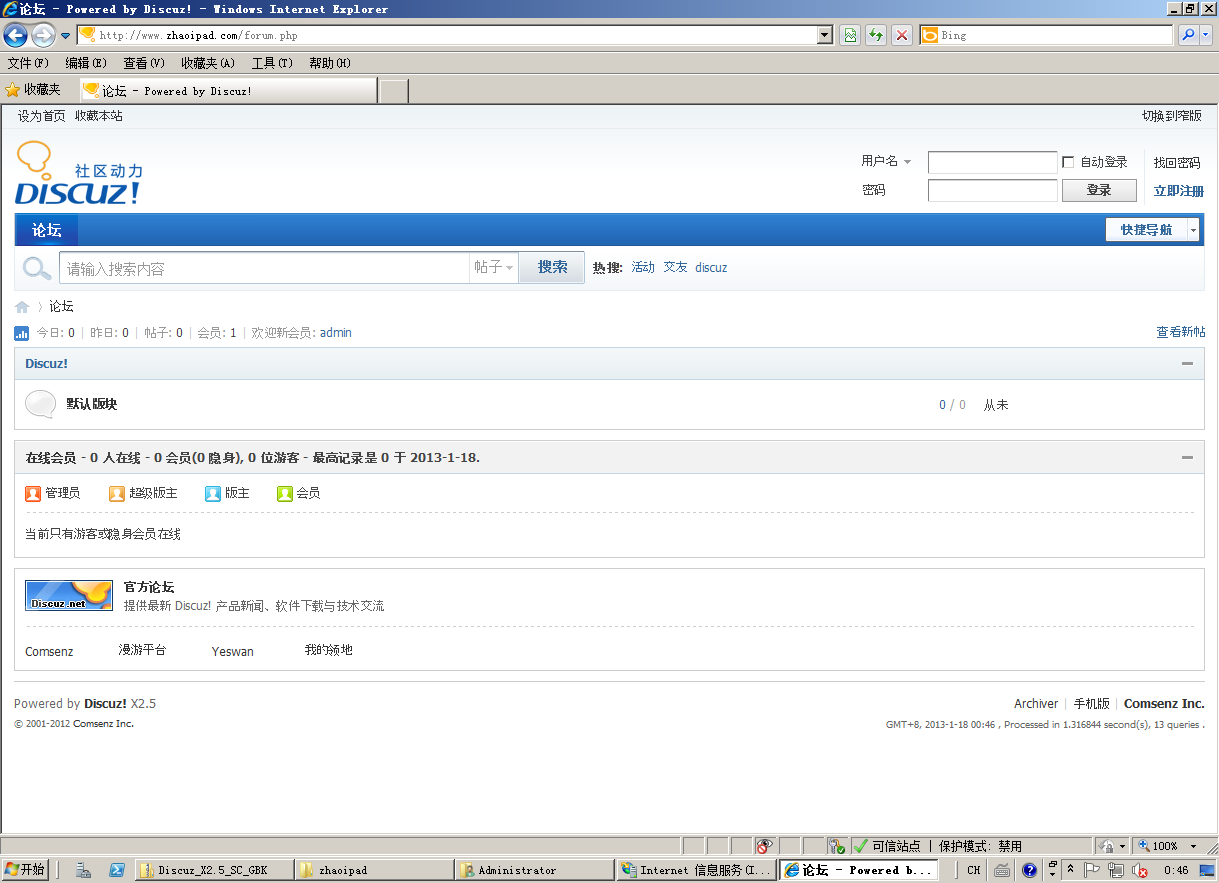Open the 官方论坛 link

(149, 587)
